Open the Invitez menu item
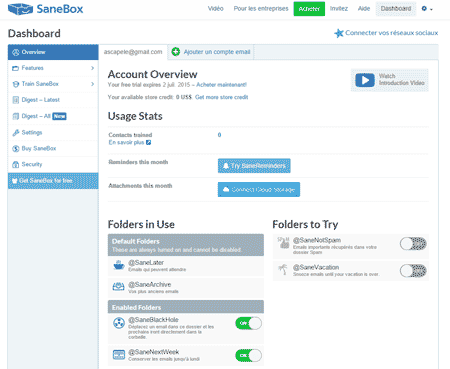The height and width of the screenshot is (369, 450). tap(339, 9)
